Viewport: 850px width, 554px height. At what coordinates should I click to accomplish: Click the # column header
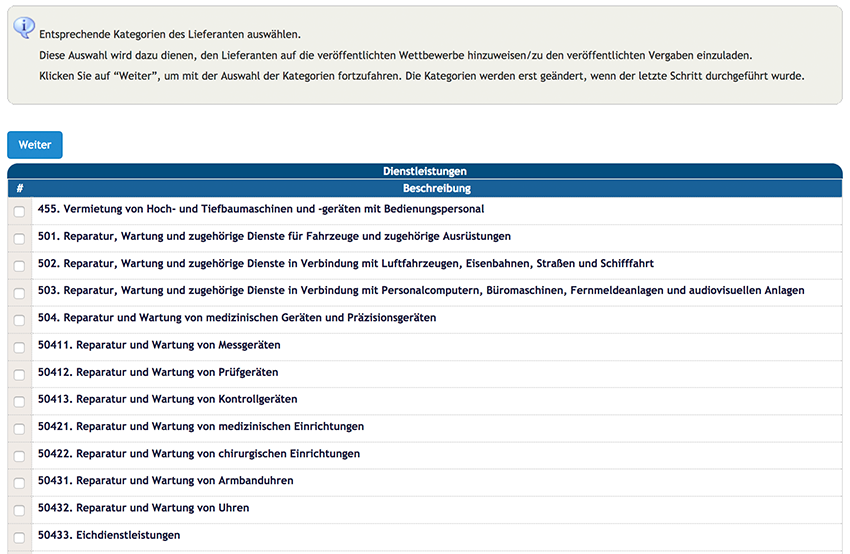(20, 188)
